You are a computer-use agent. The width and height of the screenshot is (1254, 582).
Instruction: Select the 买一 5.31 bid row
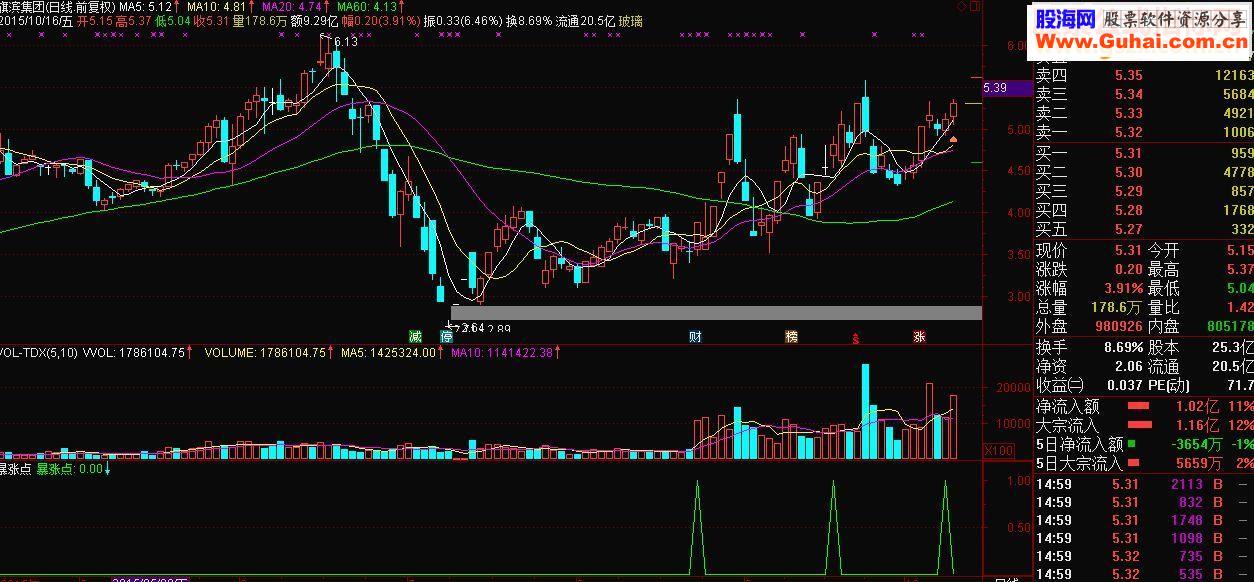(x=1143, y=153)
